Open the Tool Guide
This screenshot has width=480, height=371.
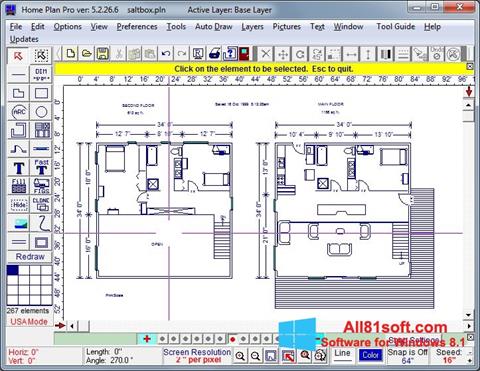[396, 27]
